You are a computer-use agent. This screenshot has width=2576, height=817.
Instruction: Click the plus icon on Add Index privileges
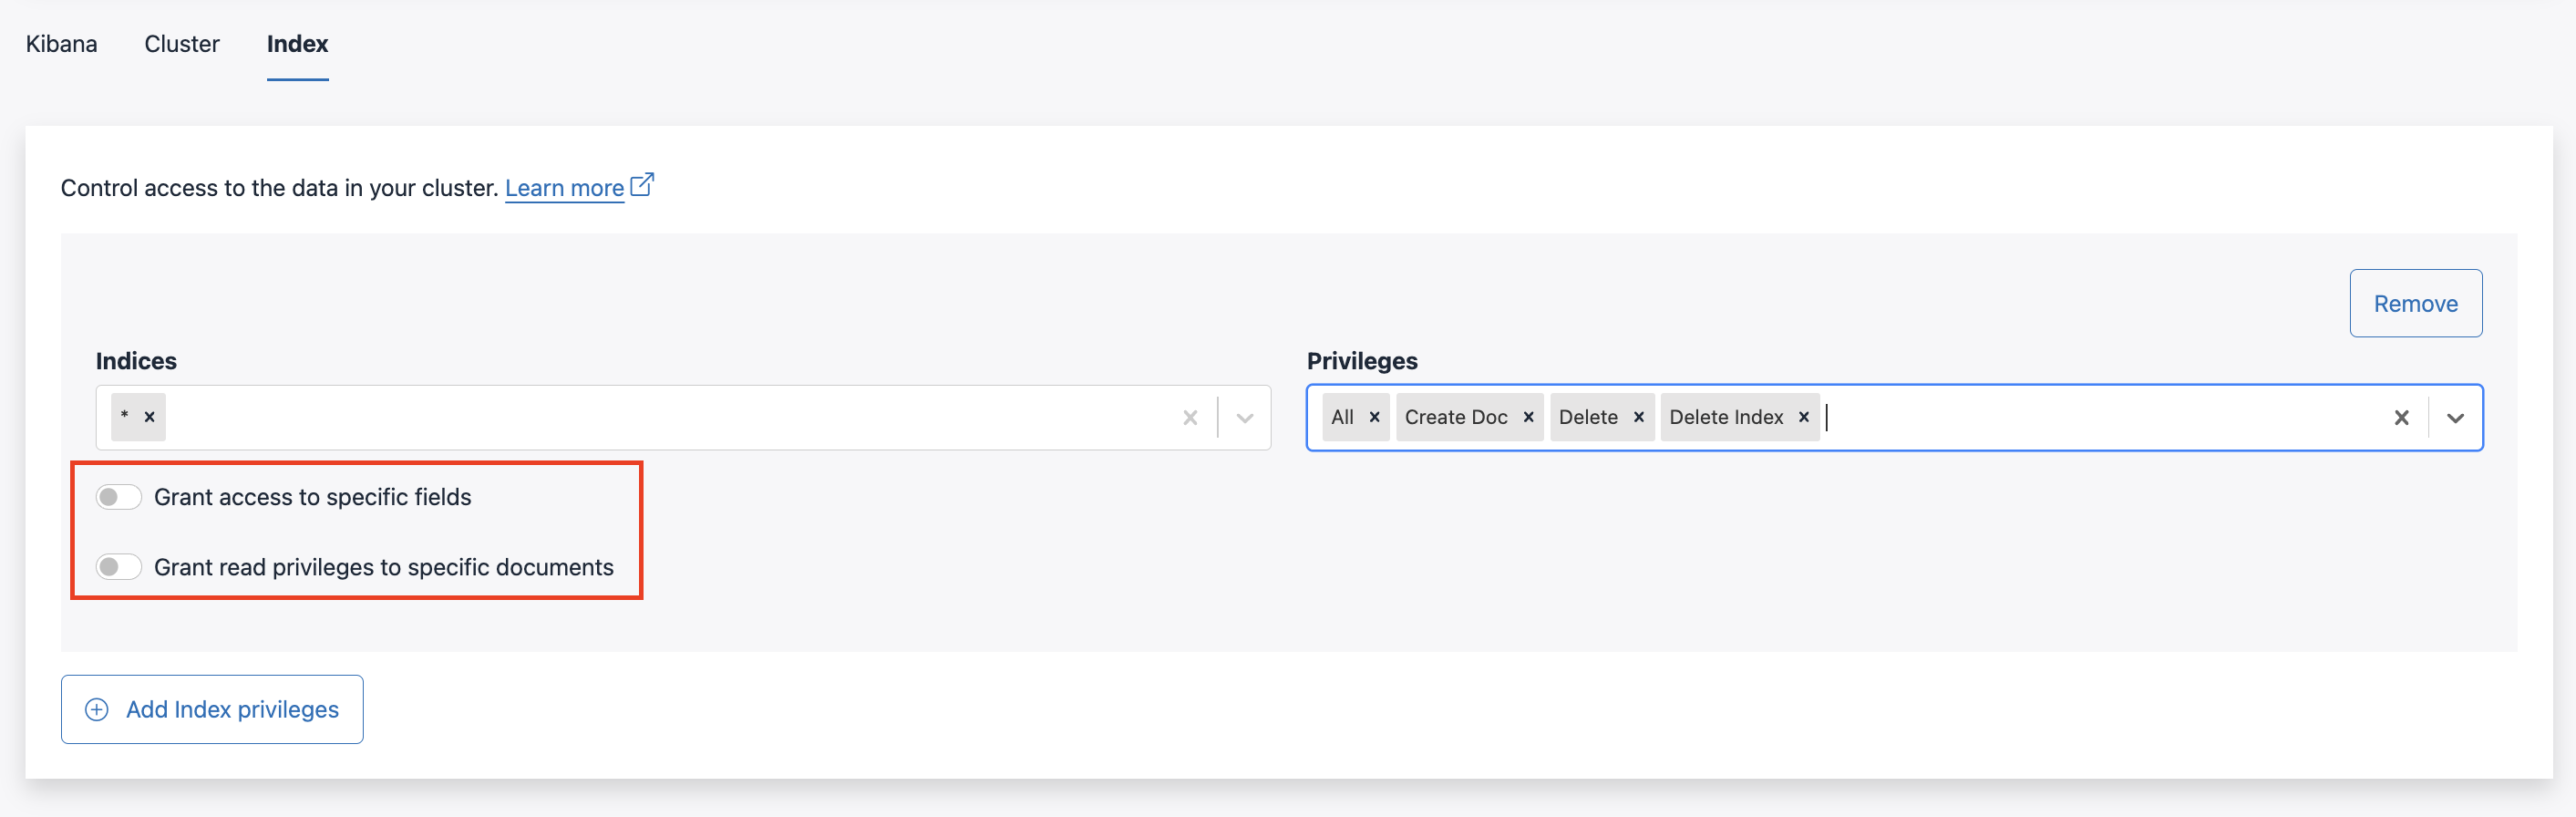[97, 709]
